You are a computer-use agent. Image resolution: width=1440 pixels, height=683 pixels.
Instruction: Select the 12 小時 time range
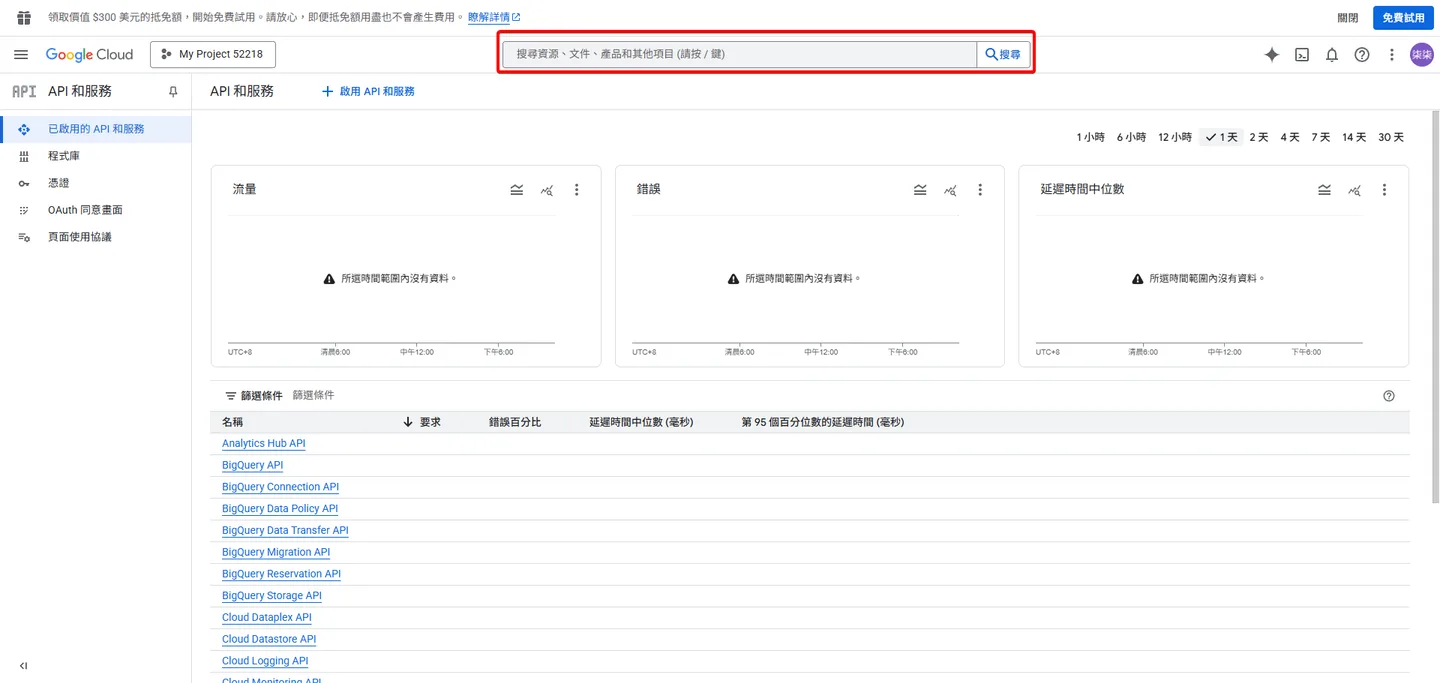tap(1175, 137)
